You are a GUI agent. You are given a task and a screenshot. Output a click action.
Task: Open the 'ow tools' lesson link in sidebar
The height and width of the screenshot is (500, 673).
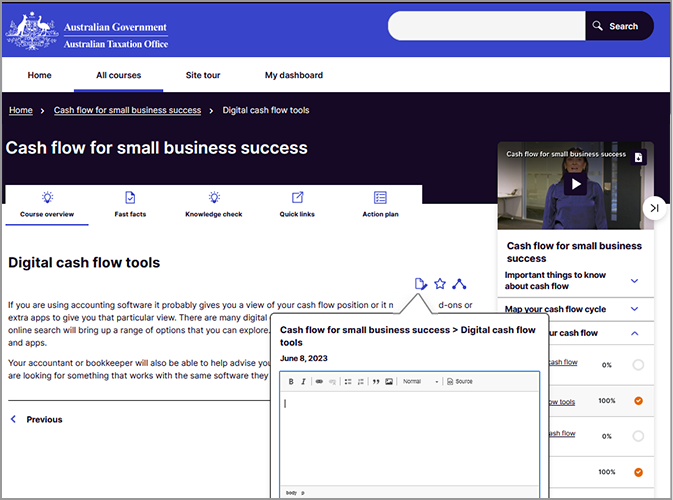pos(562,402)
